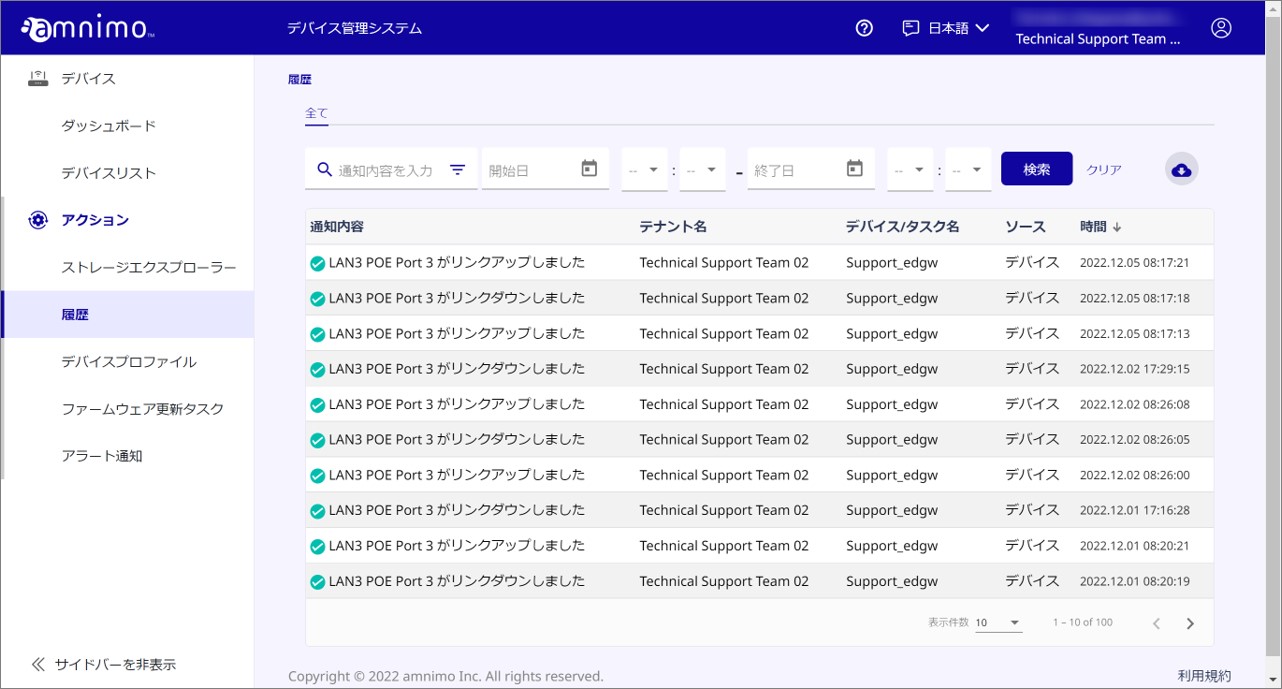Image resolution: width=1282 pixels, height=689 pixels.
Task: Click the feedback chat bubble icon
Action: (x=909, y=28)
